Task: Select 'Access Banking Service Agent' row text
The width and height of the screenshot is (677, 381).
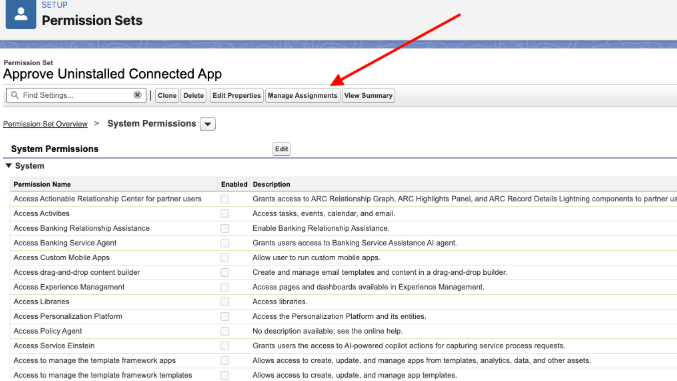Action: pyautogui.click(x=65, y=243)
